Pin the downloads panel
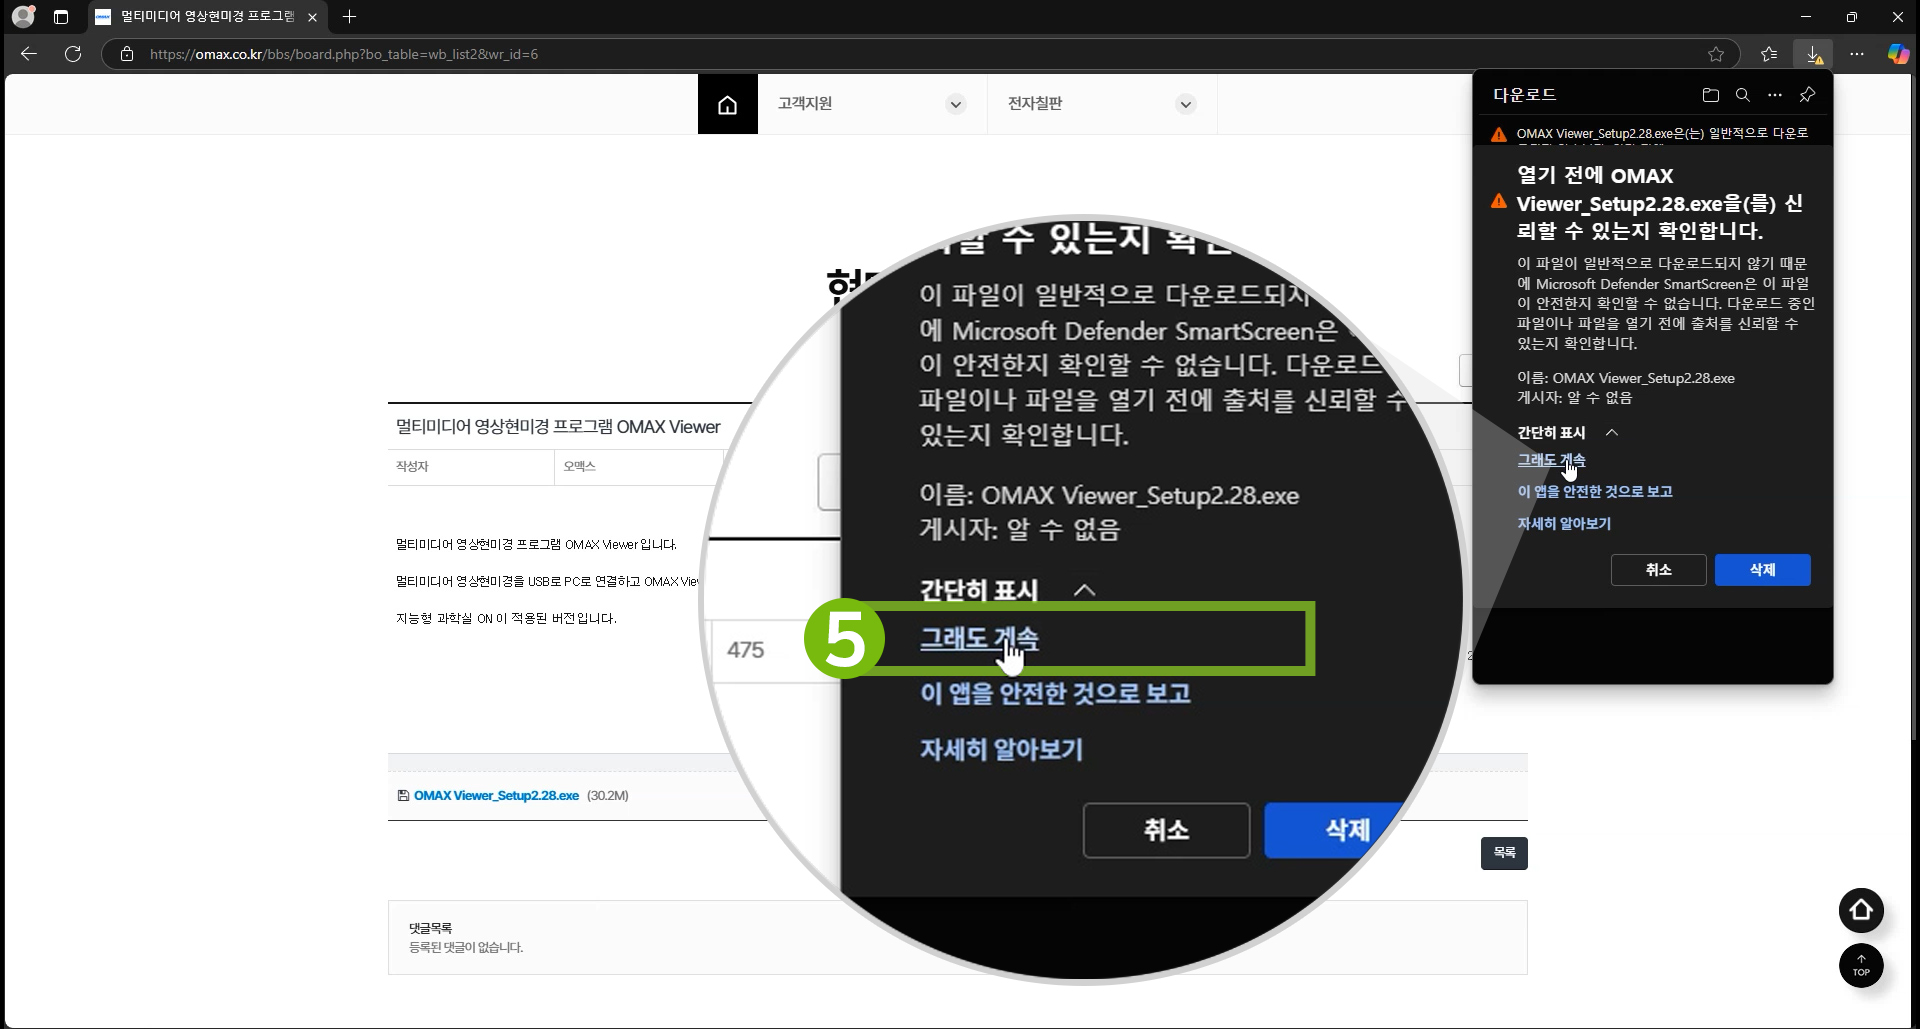The image size is (1920, 1029). coord(1807,95)
